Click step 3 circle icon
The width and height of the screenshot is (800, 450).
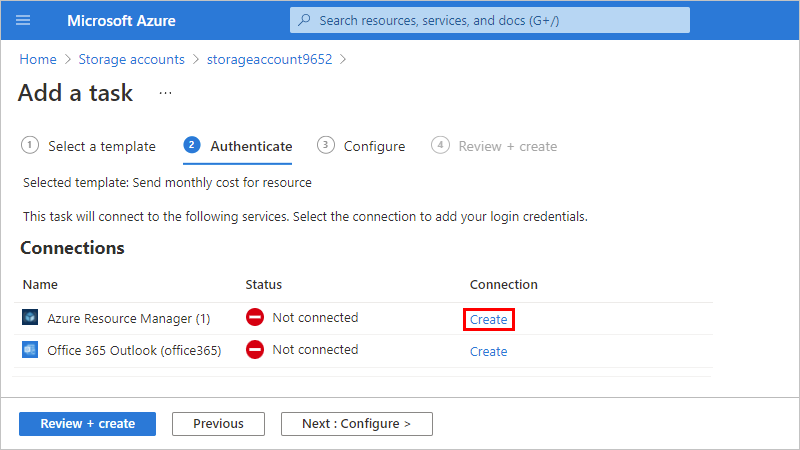[x=326, y=145]
